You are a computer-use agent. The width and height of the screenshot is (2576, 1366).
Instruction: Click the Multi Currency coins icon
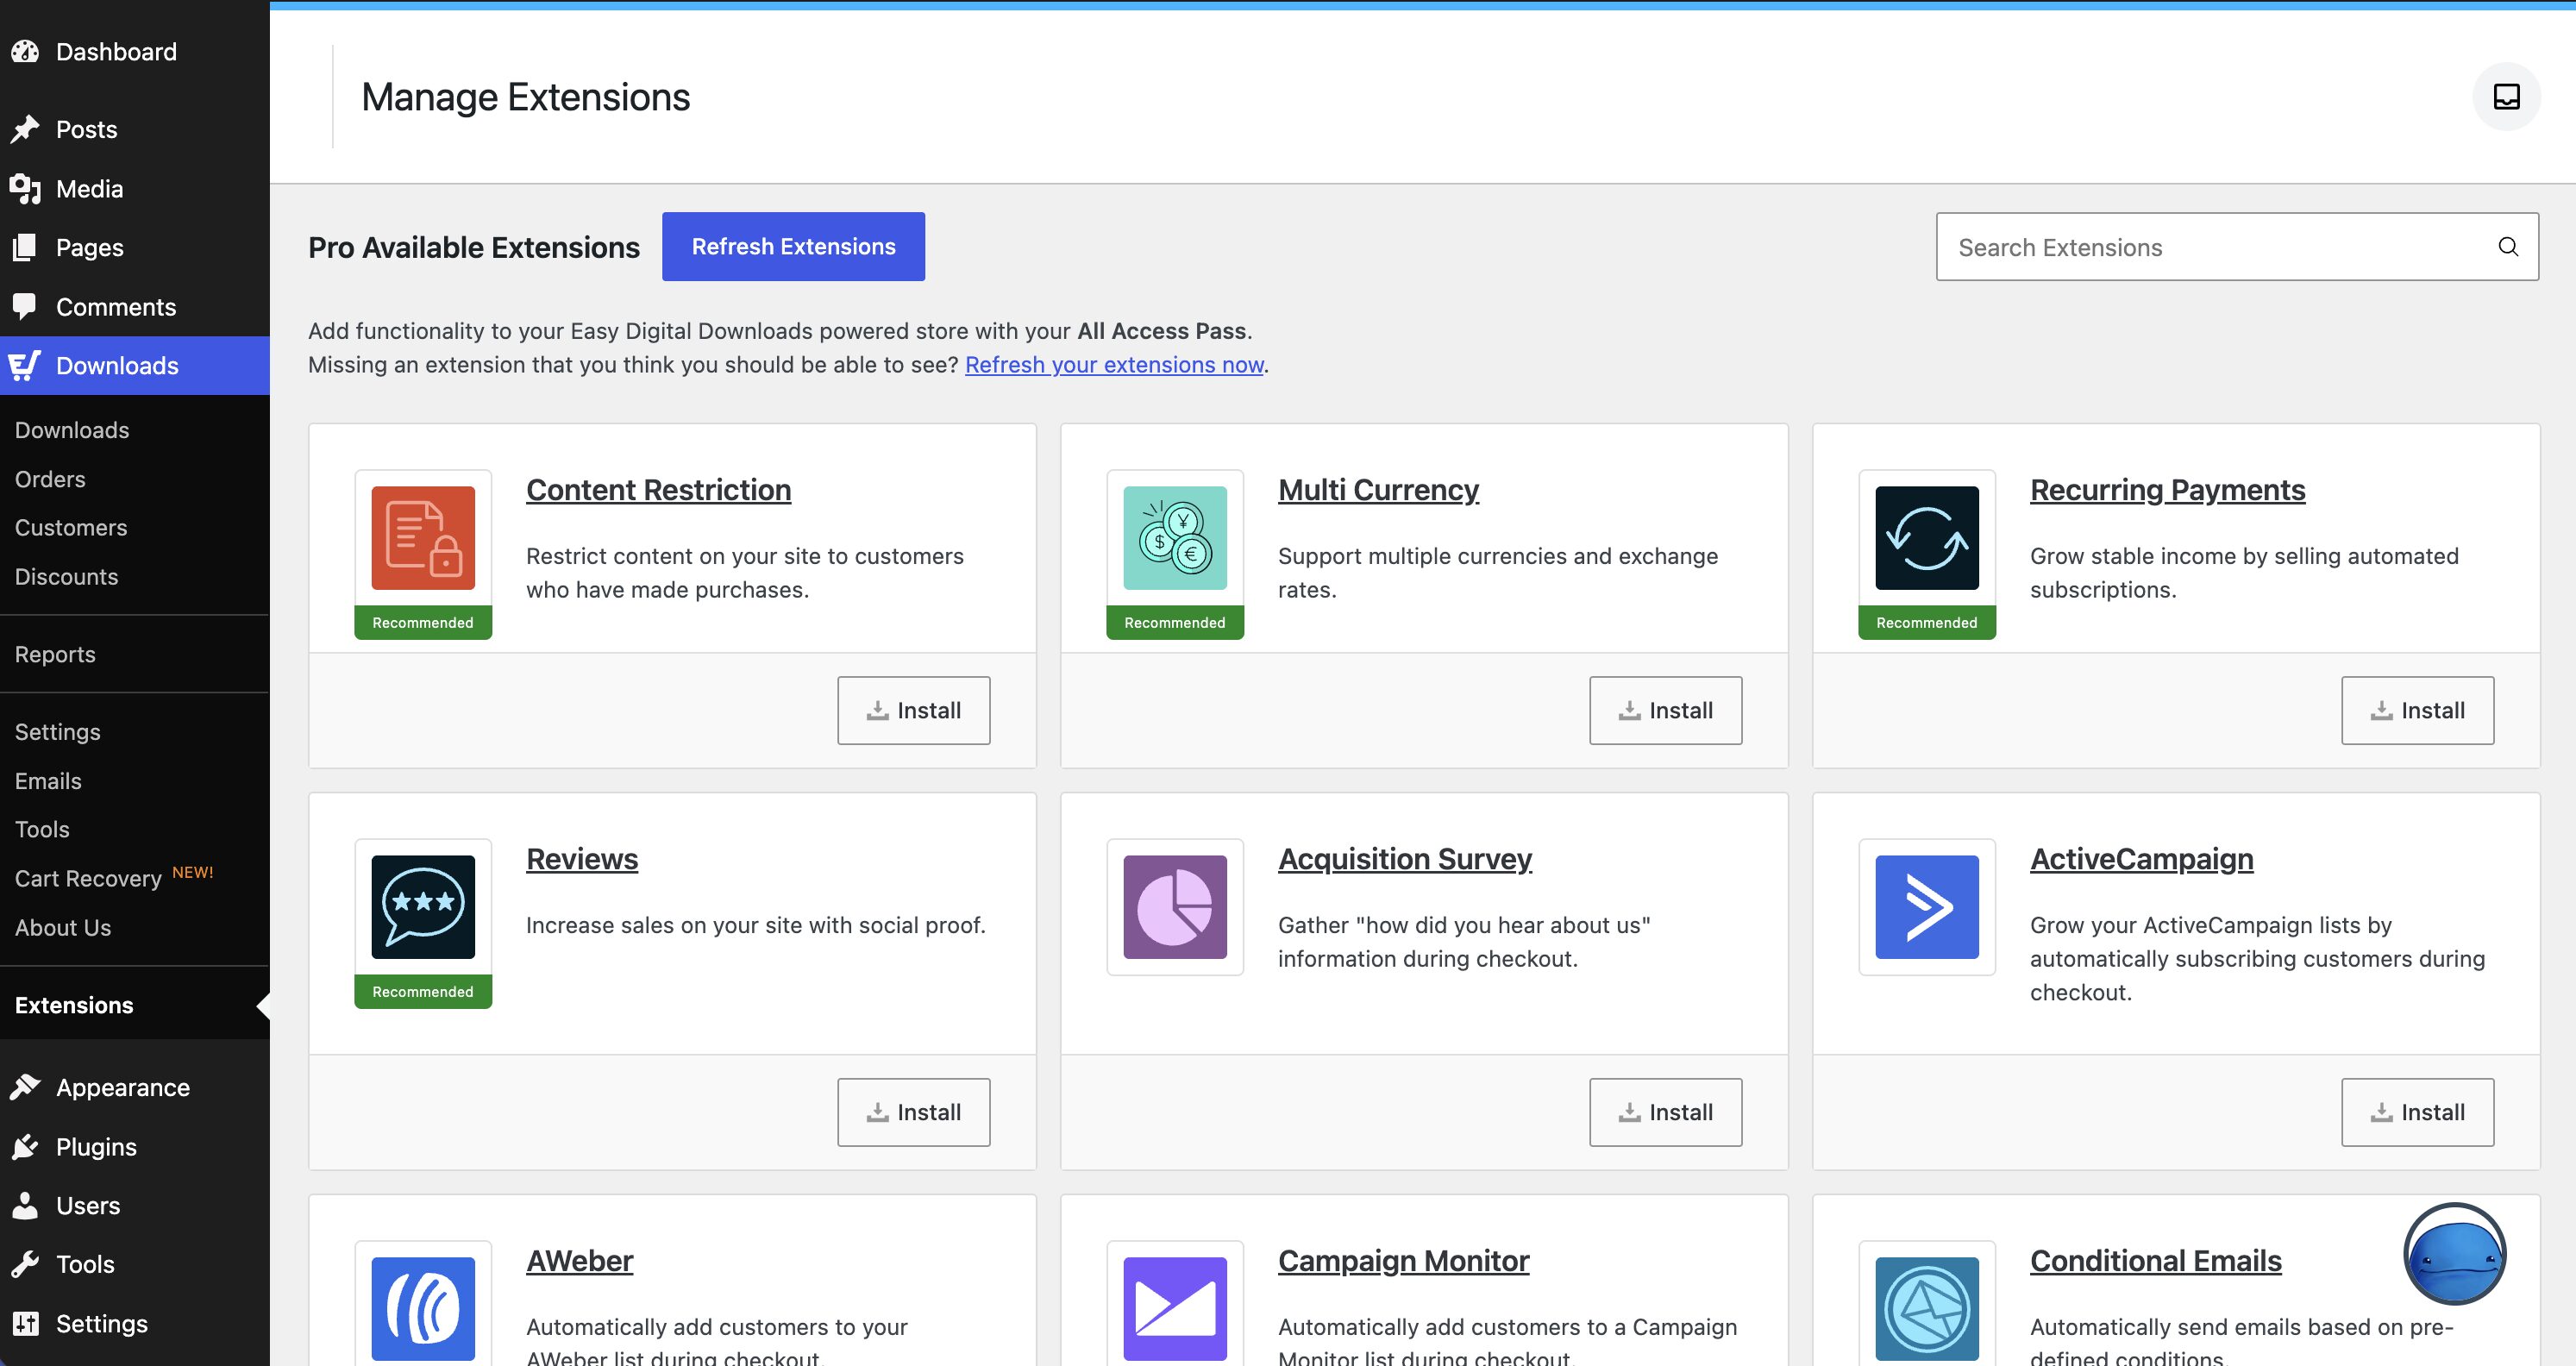(1175, 538)
